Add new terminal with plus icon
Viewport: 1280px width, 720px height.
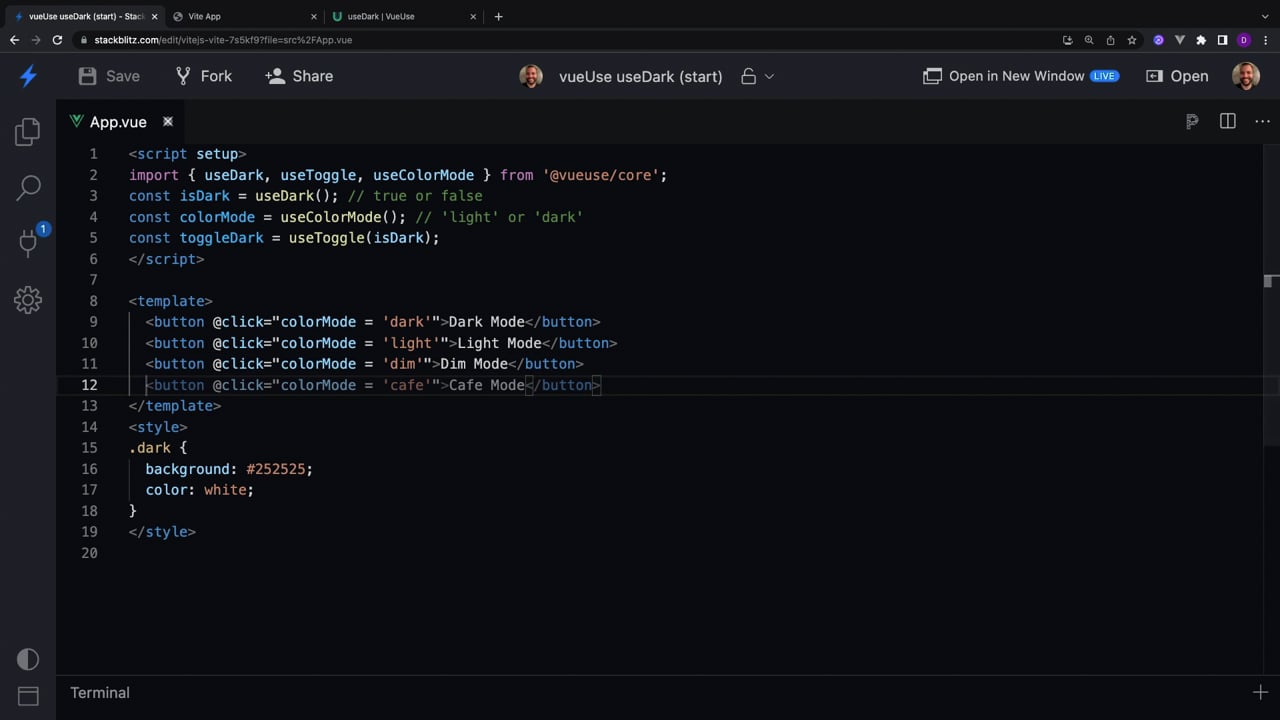(x=1260, y=692)
